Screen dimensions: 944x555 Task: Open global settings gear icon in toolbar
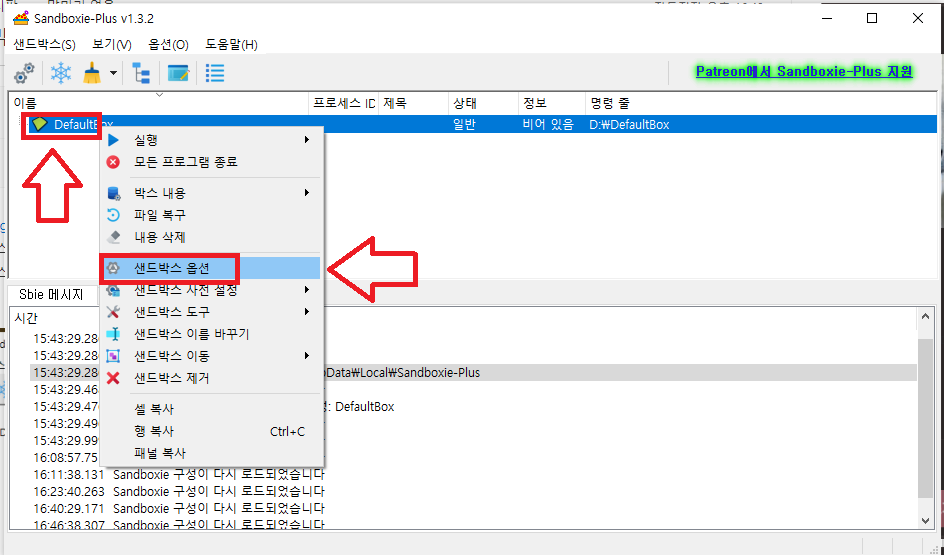pos(24,73)
